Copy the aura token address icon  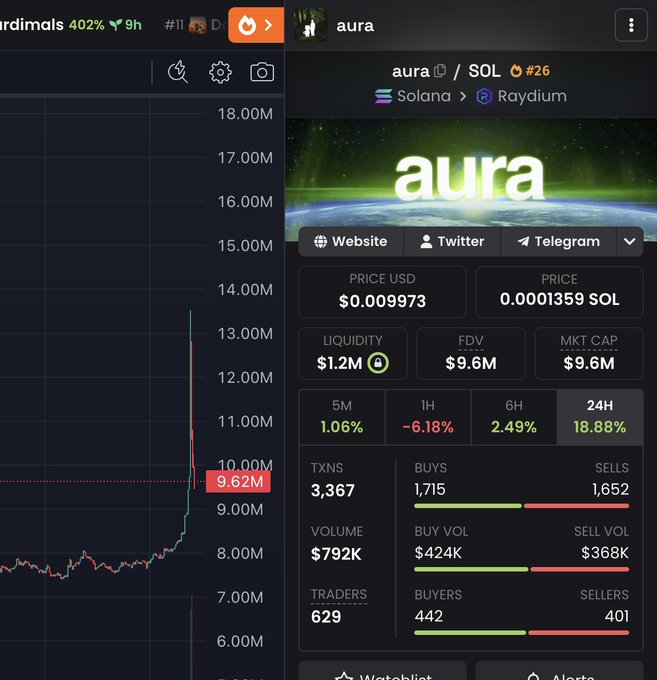[x=440, y=71]
